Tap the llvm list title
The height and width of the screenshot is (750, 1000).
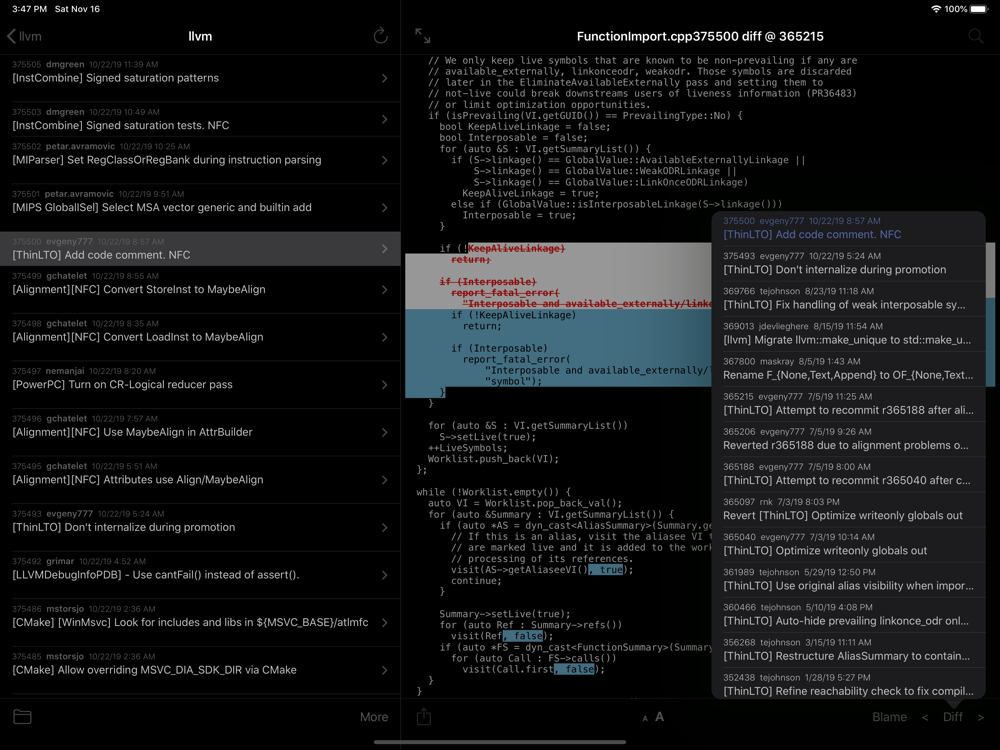point(200,36)
